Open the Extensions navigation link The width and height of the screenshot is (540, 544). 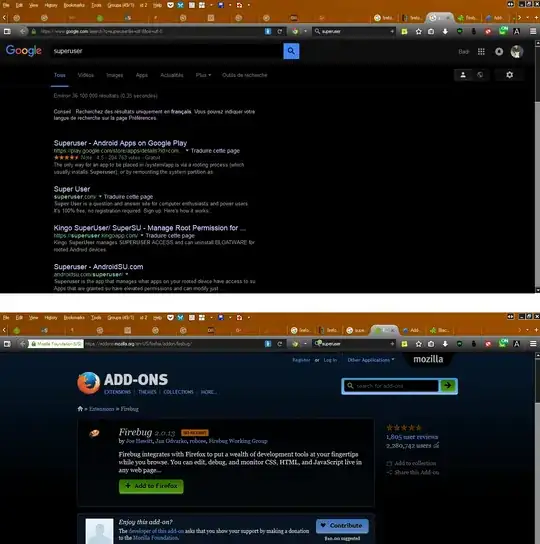(118, 392)
